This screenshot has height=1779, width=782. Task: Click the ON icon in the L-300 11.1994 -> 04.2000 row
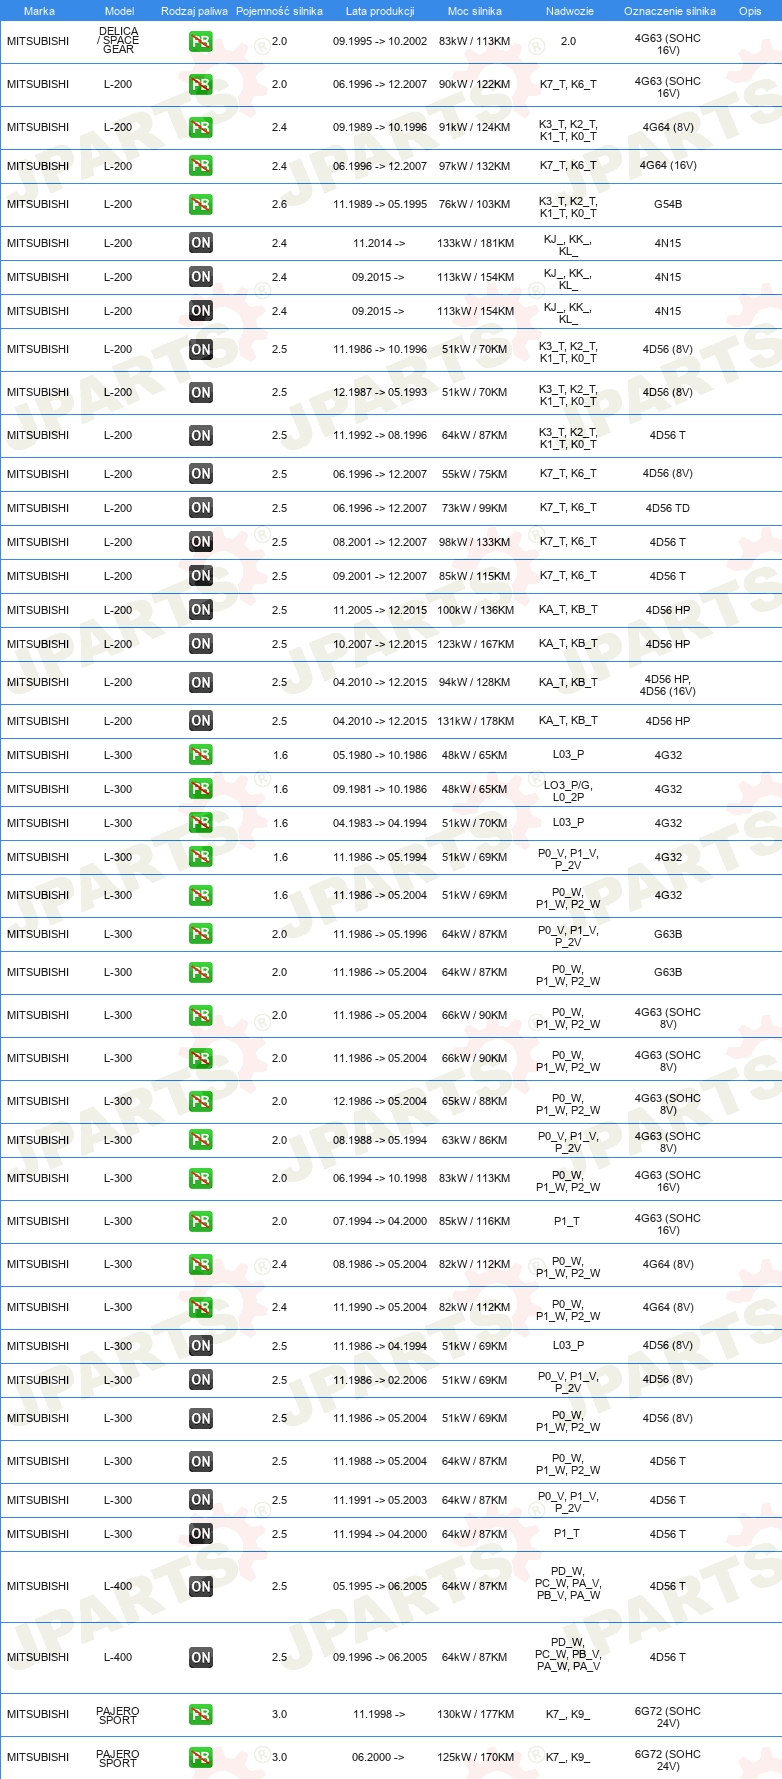(201, 1534)
